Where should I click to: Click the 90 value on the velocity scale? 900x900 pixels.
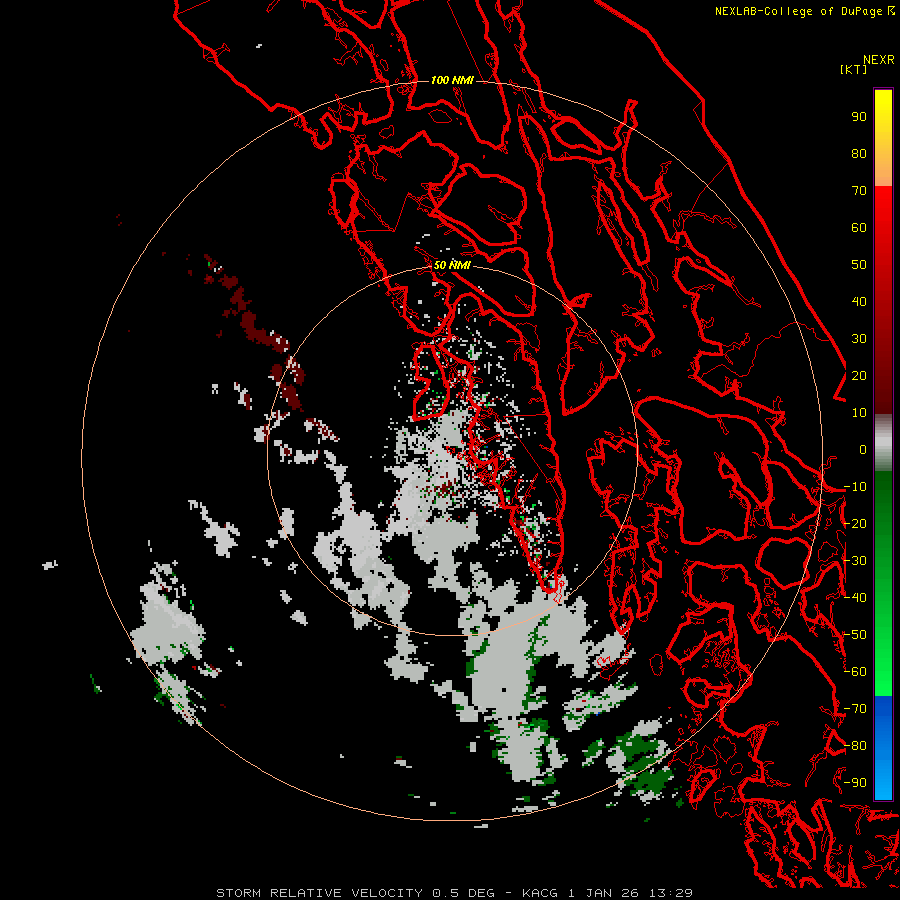859,117
